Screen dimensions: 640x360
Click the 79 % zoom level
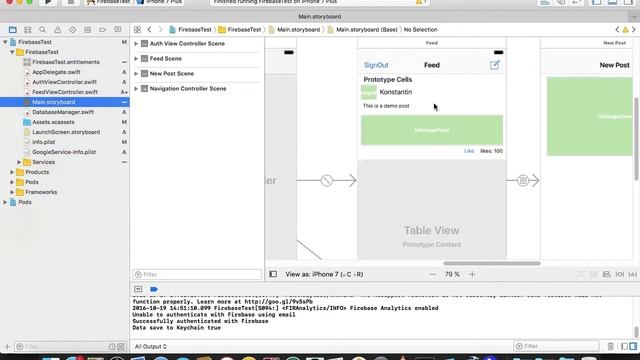pos(452,274)
